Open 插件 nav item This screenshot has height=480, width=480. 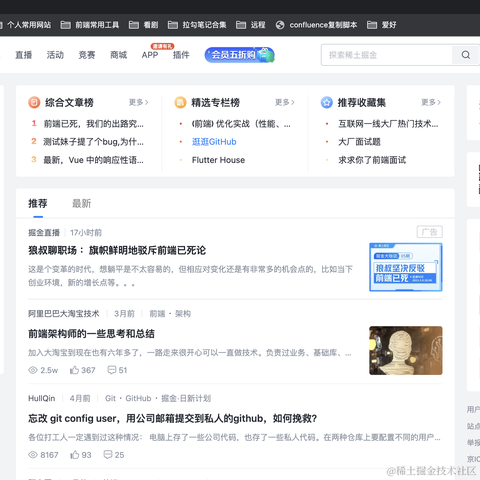point(181,55)
